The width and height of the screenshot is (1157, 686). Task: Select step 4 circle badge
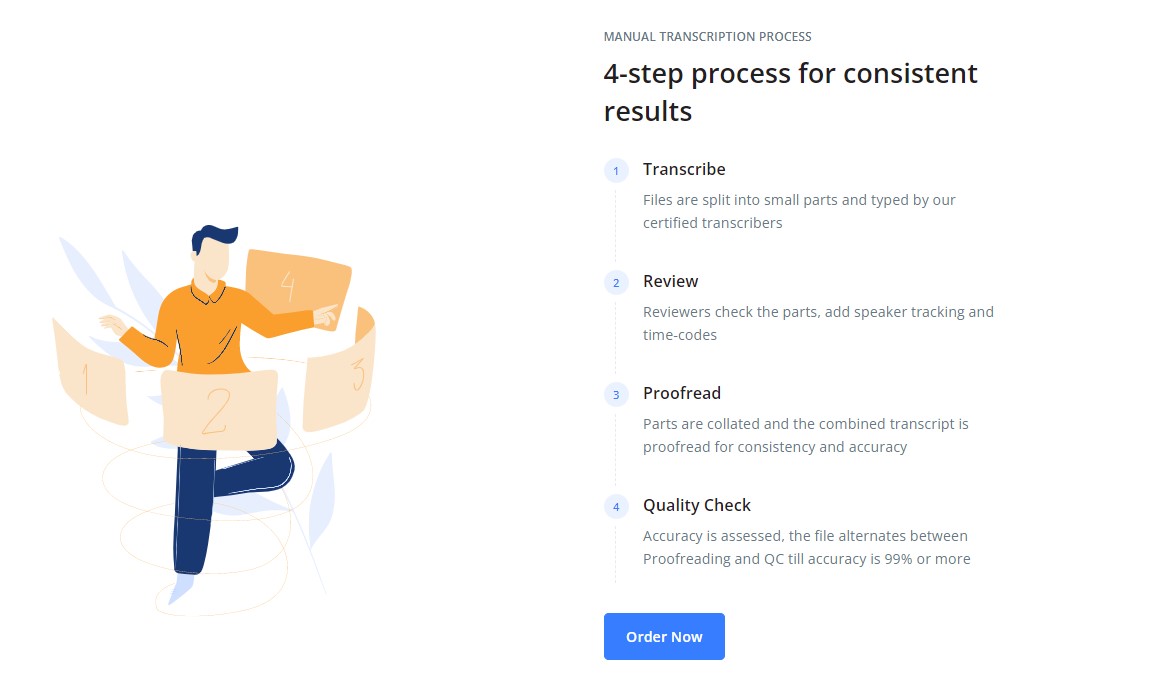click(616, 507)
